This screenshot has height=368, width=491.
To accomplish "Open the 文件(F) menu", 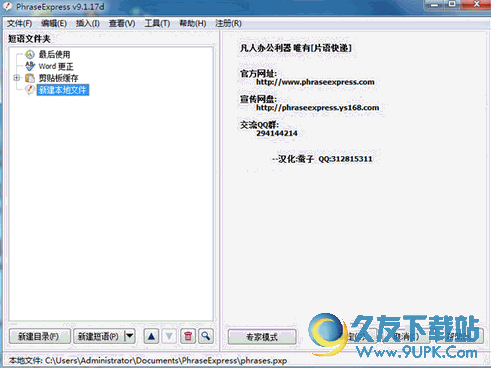I will 20,24.
